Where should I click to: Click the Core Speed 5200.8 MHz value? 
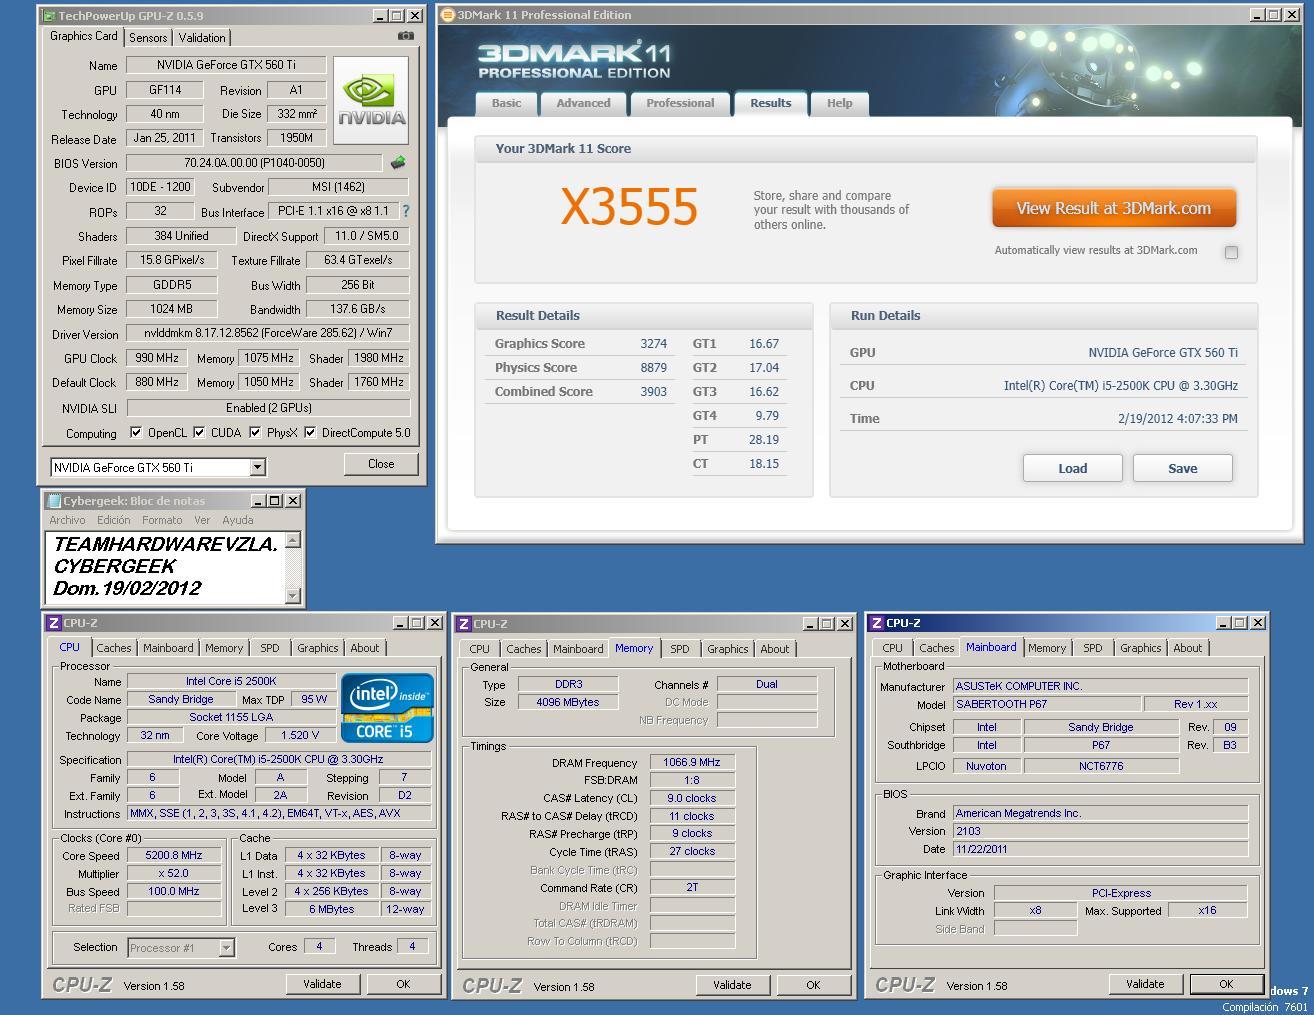pos(174,856)
